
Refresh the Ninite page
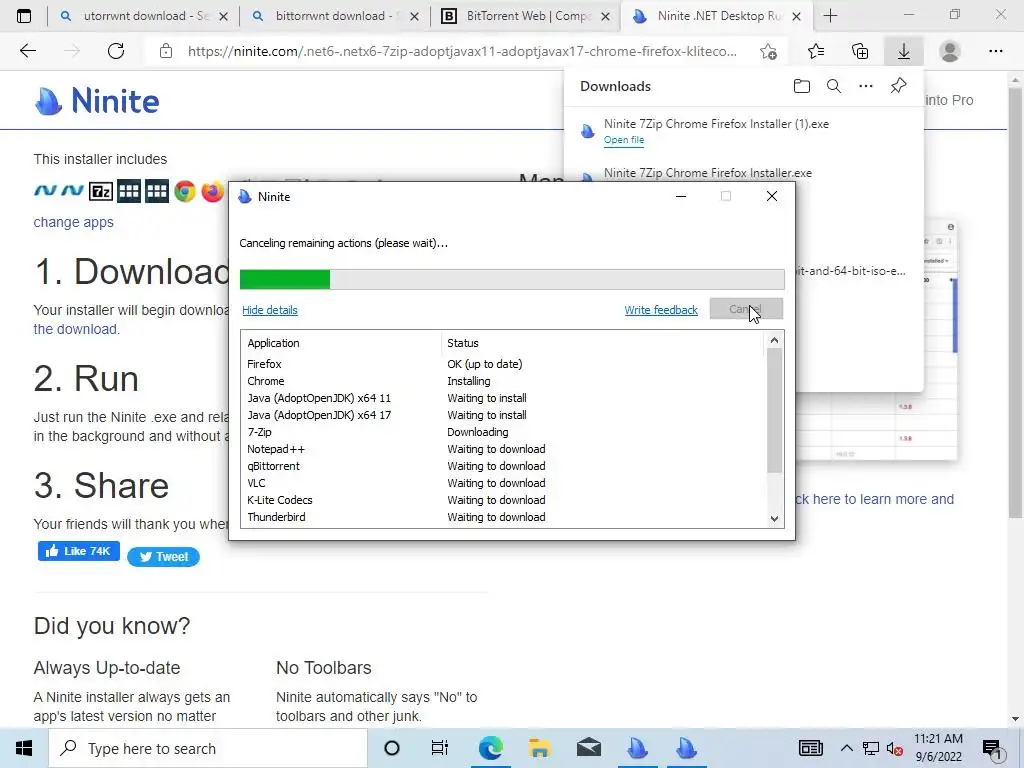click(x=116, y=51)
